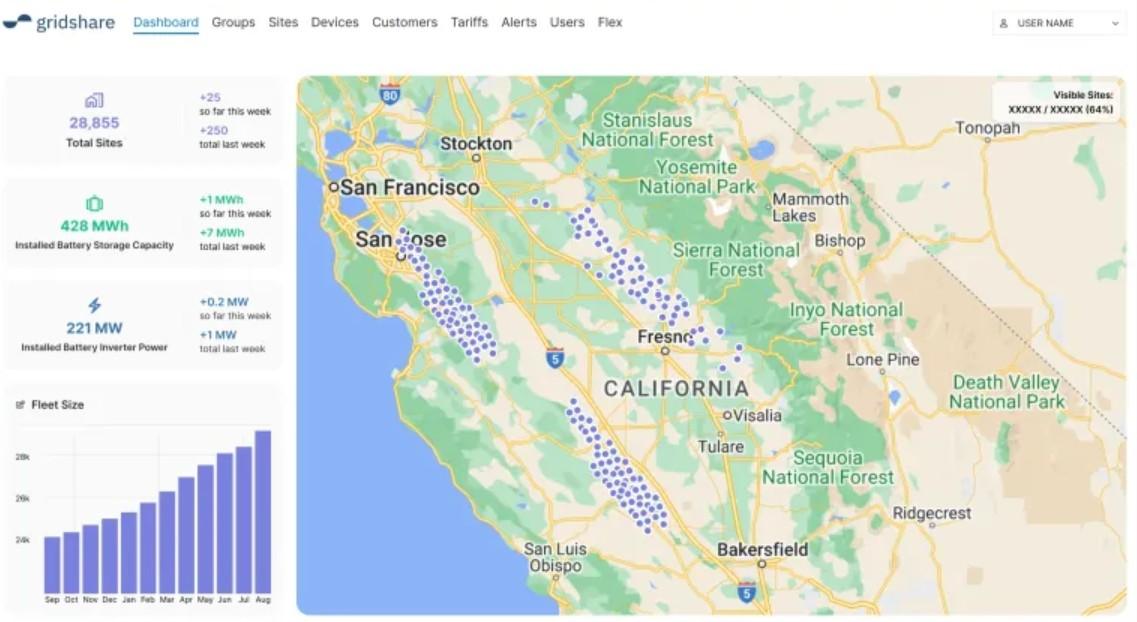Click the Fresno city marker on map
The image size is (1137, 622).
pos(665,351)
